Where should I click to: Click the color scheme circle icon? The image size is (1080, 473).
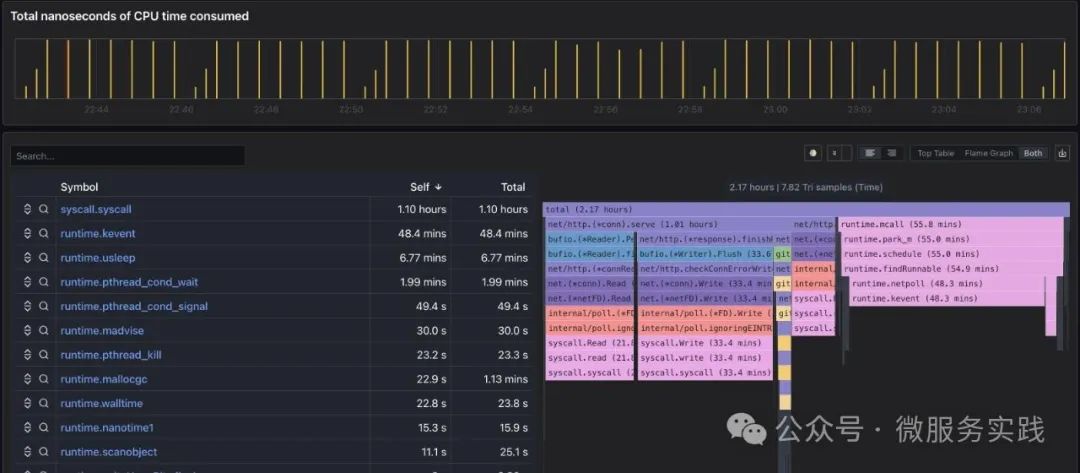tap(813, 154)
